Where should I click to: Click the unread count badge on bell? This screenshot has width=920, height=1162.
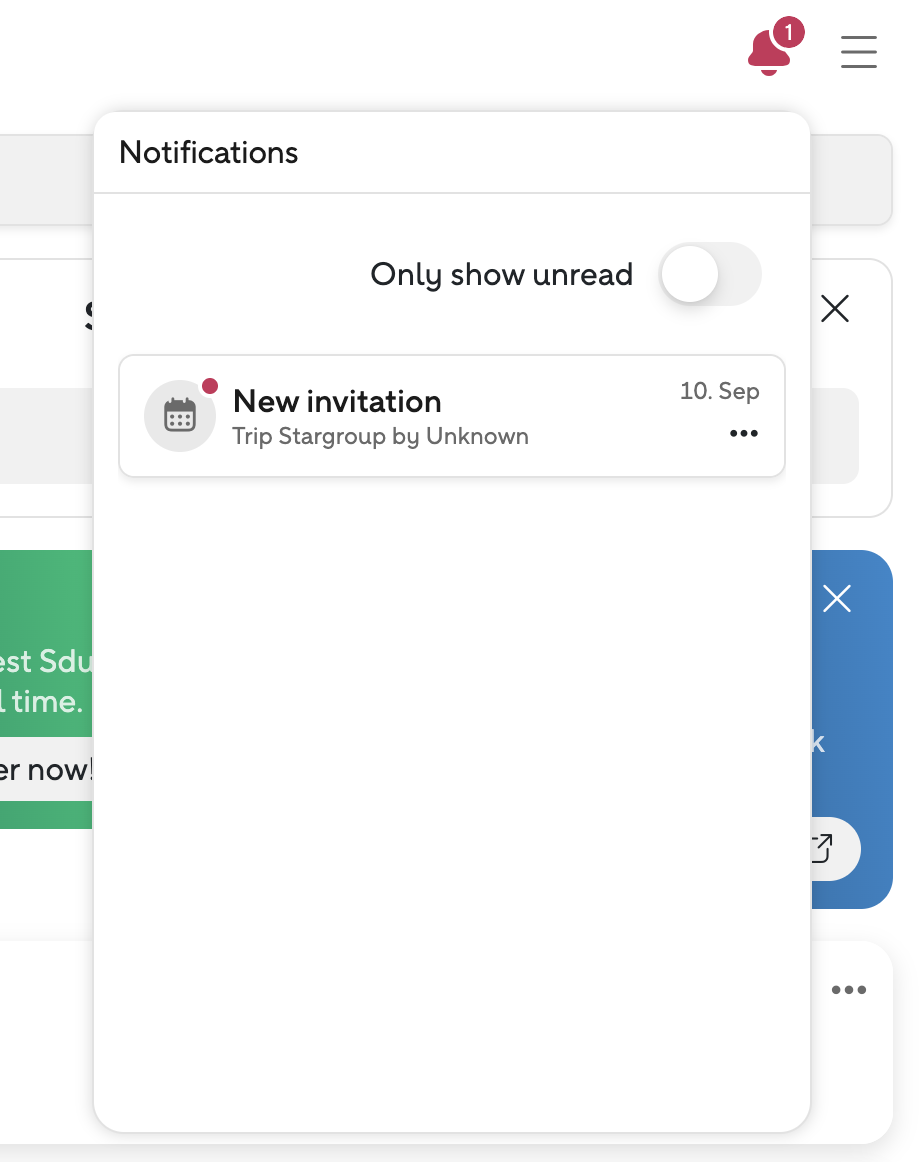click(788, 33)
